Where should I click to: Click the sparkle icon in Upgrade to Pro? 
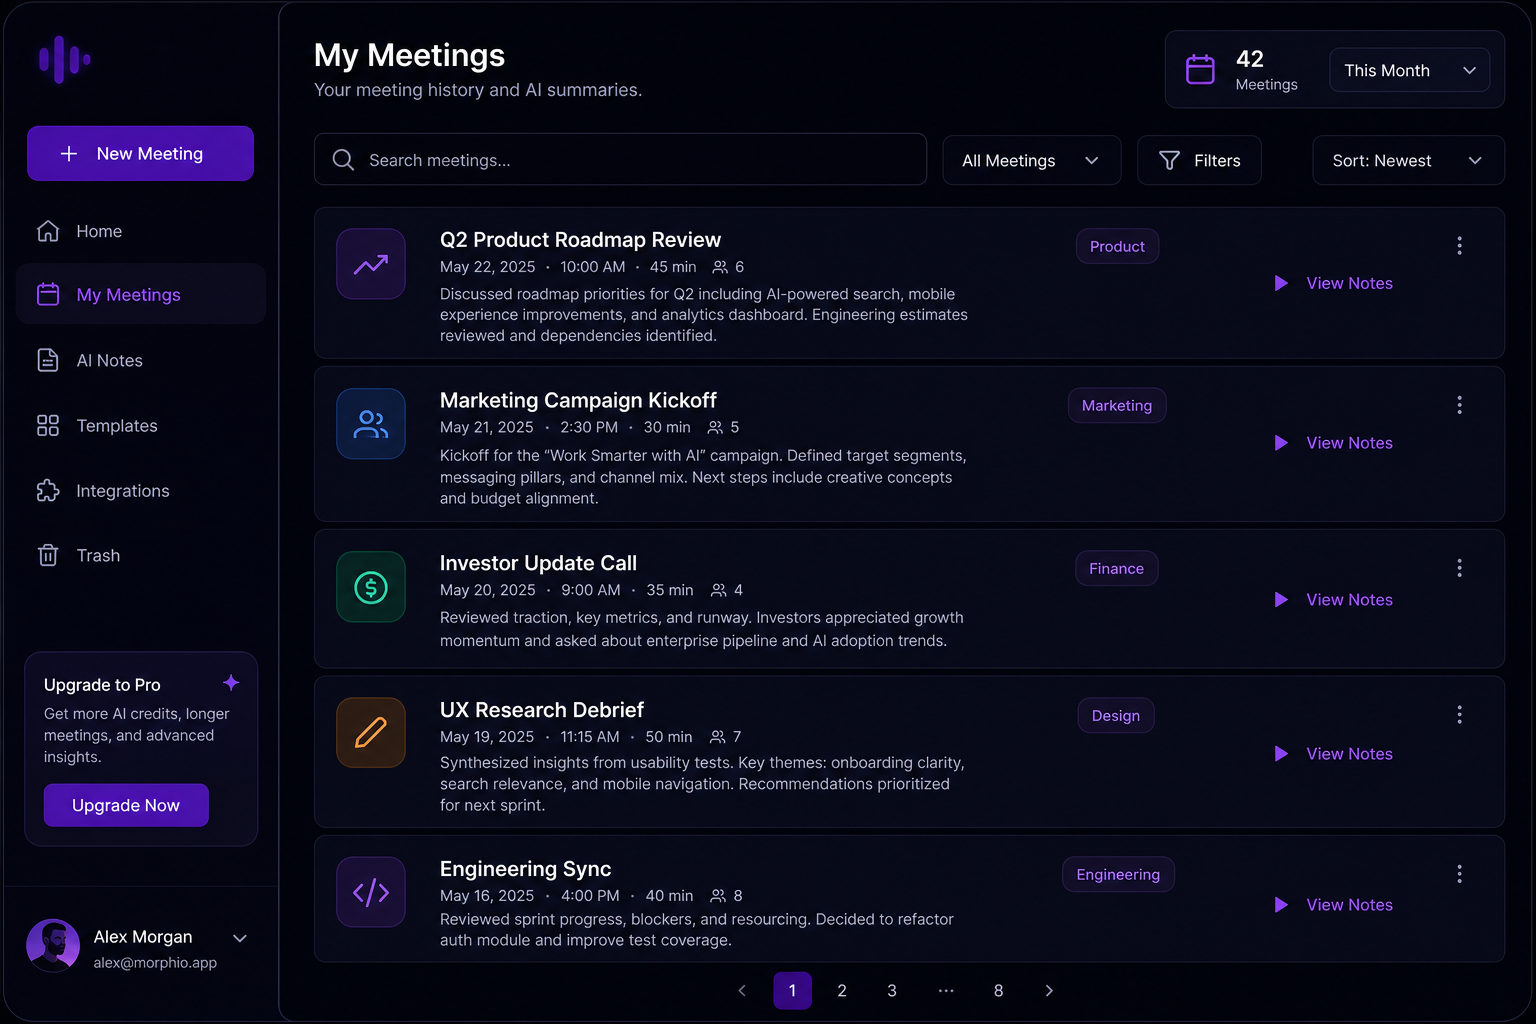231,683
